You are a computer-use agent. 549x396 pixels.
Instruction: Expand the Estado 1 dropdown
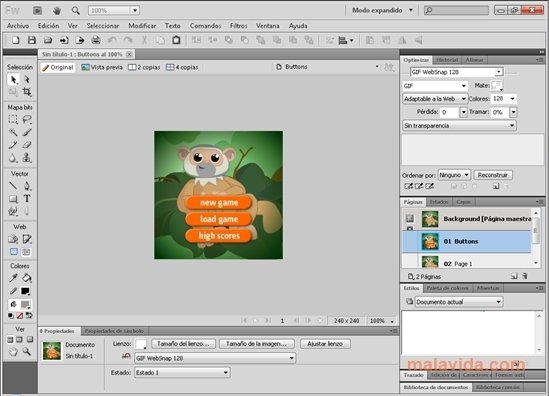pyautogui.click(x=182, y=373)
